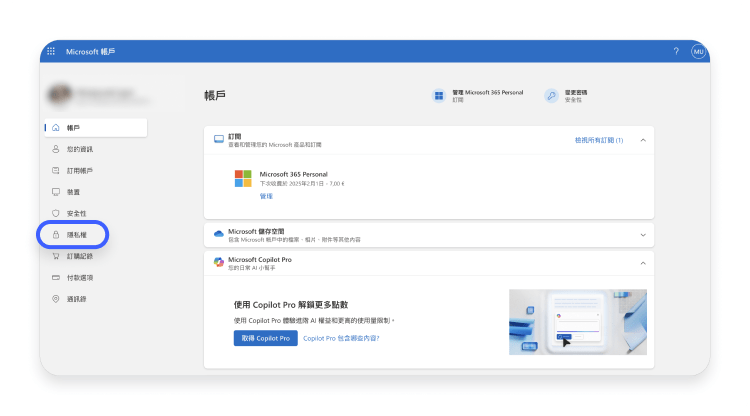Go to 帳戶 home in sidebar
Screen dimensions: 750x416
(96, 128)
